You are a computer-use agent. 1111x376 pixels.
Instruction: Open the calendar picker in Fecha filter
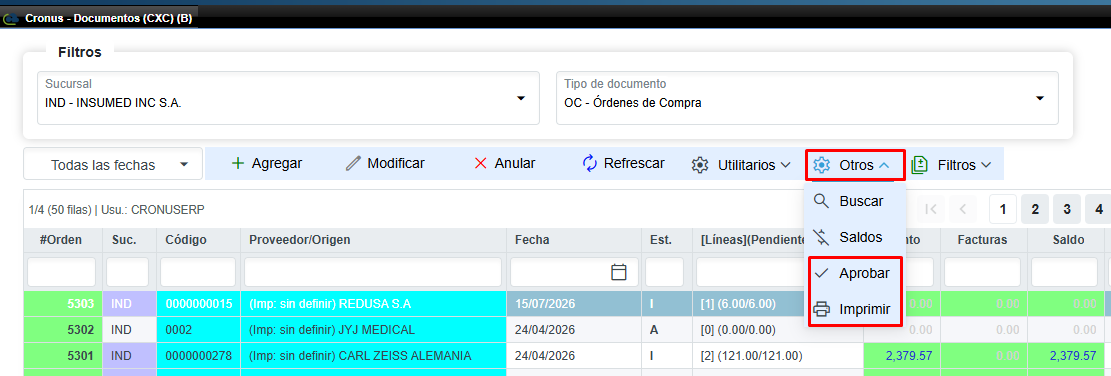pyautogui.click(x=619, y=272)
